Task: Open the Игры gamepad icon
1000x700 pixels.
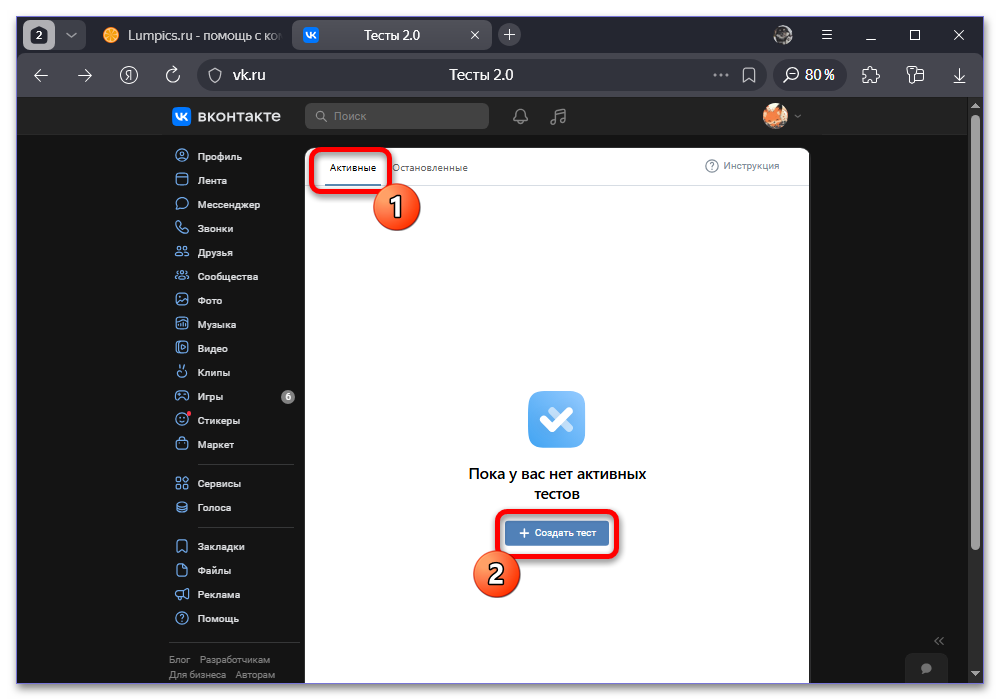Action: click(182, 396)
